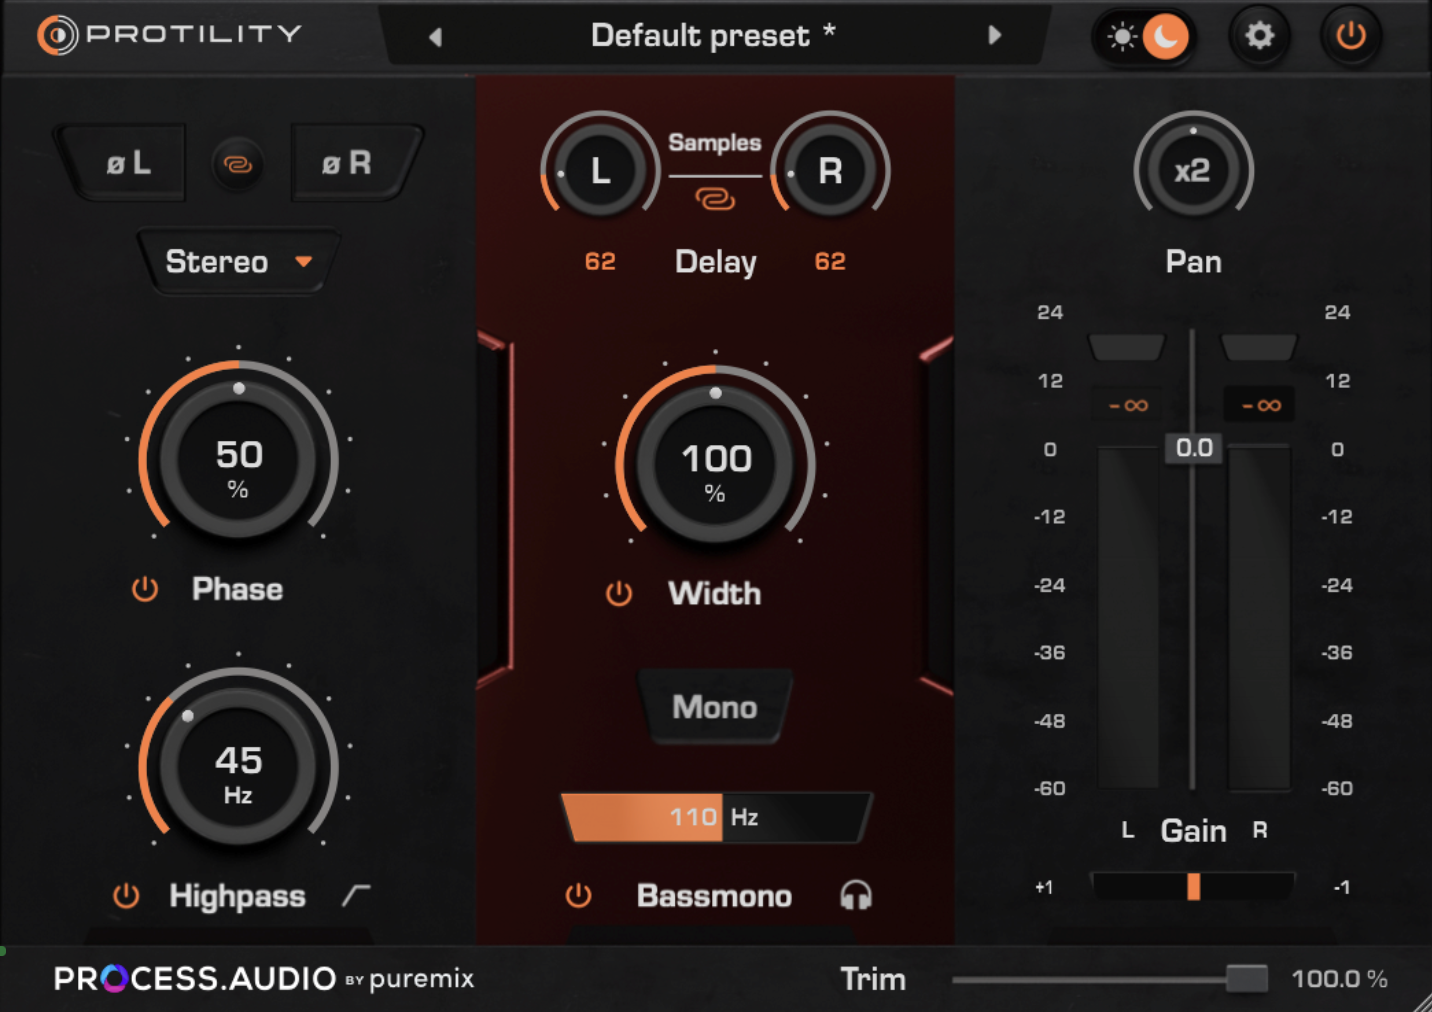Click the Width label
Screen dimensions: 1432x1012
click(715, 594)
